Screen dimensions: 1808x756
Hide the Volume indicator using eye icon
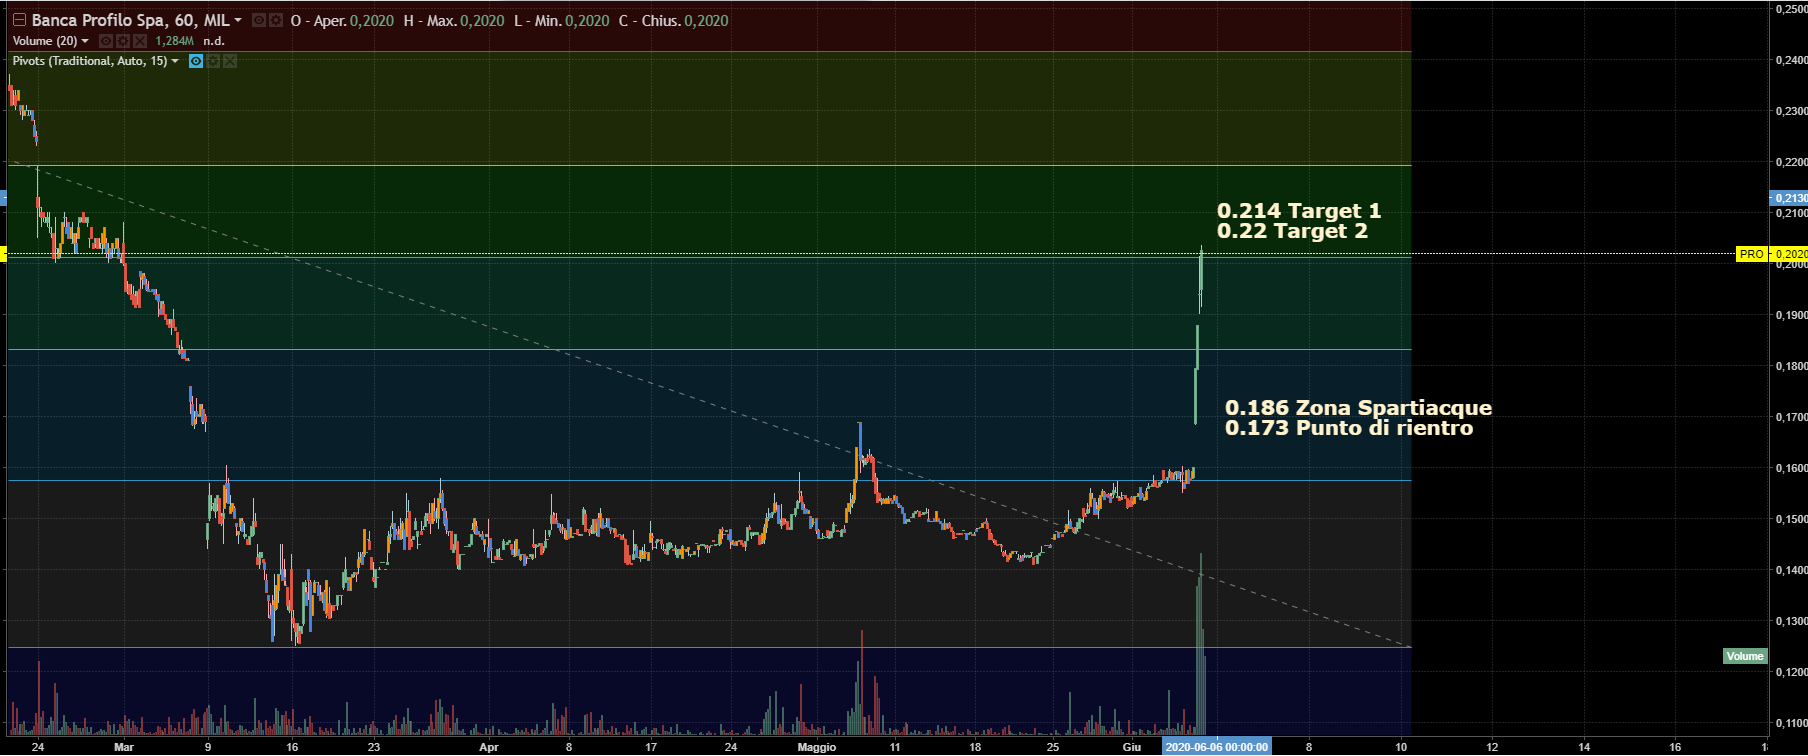[x=106, y=41]
